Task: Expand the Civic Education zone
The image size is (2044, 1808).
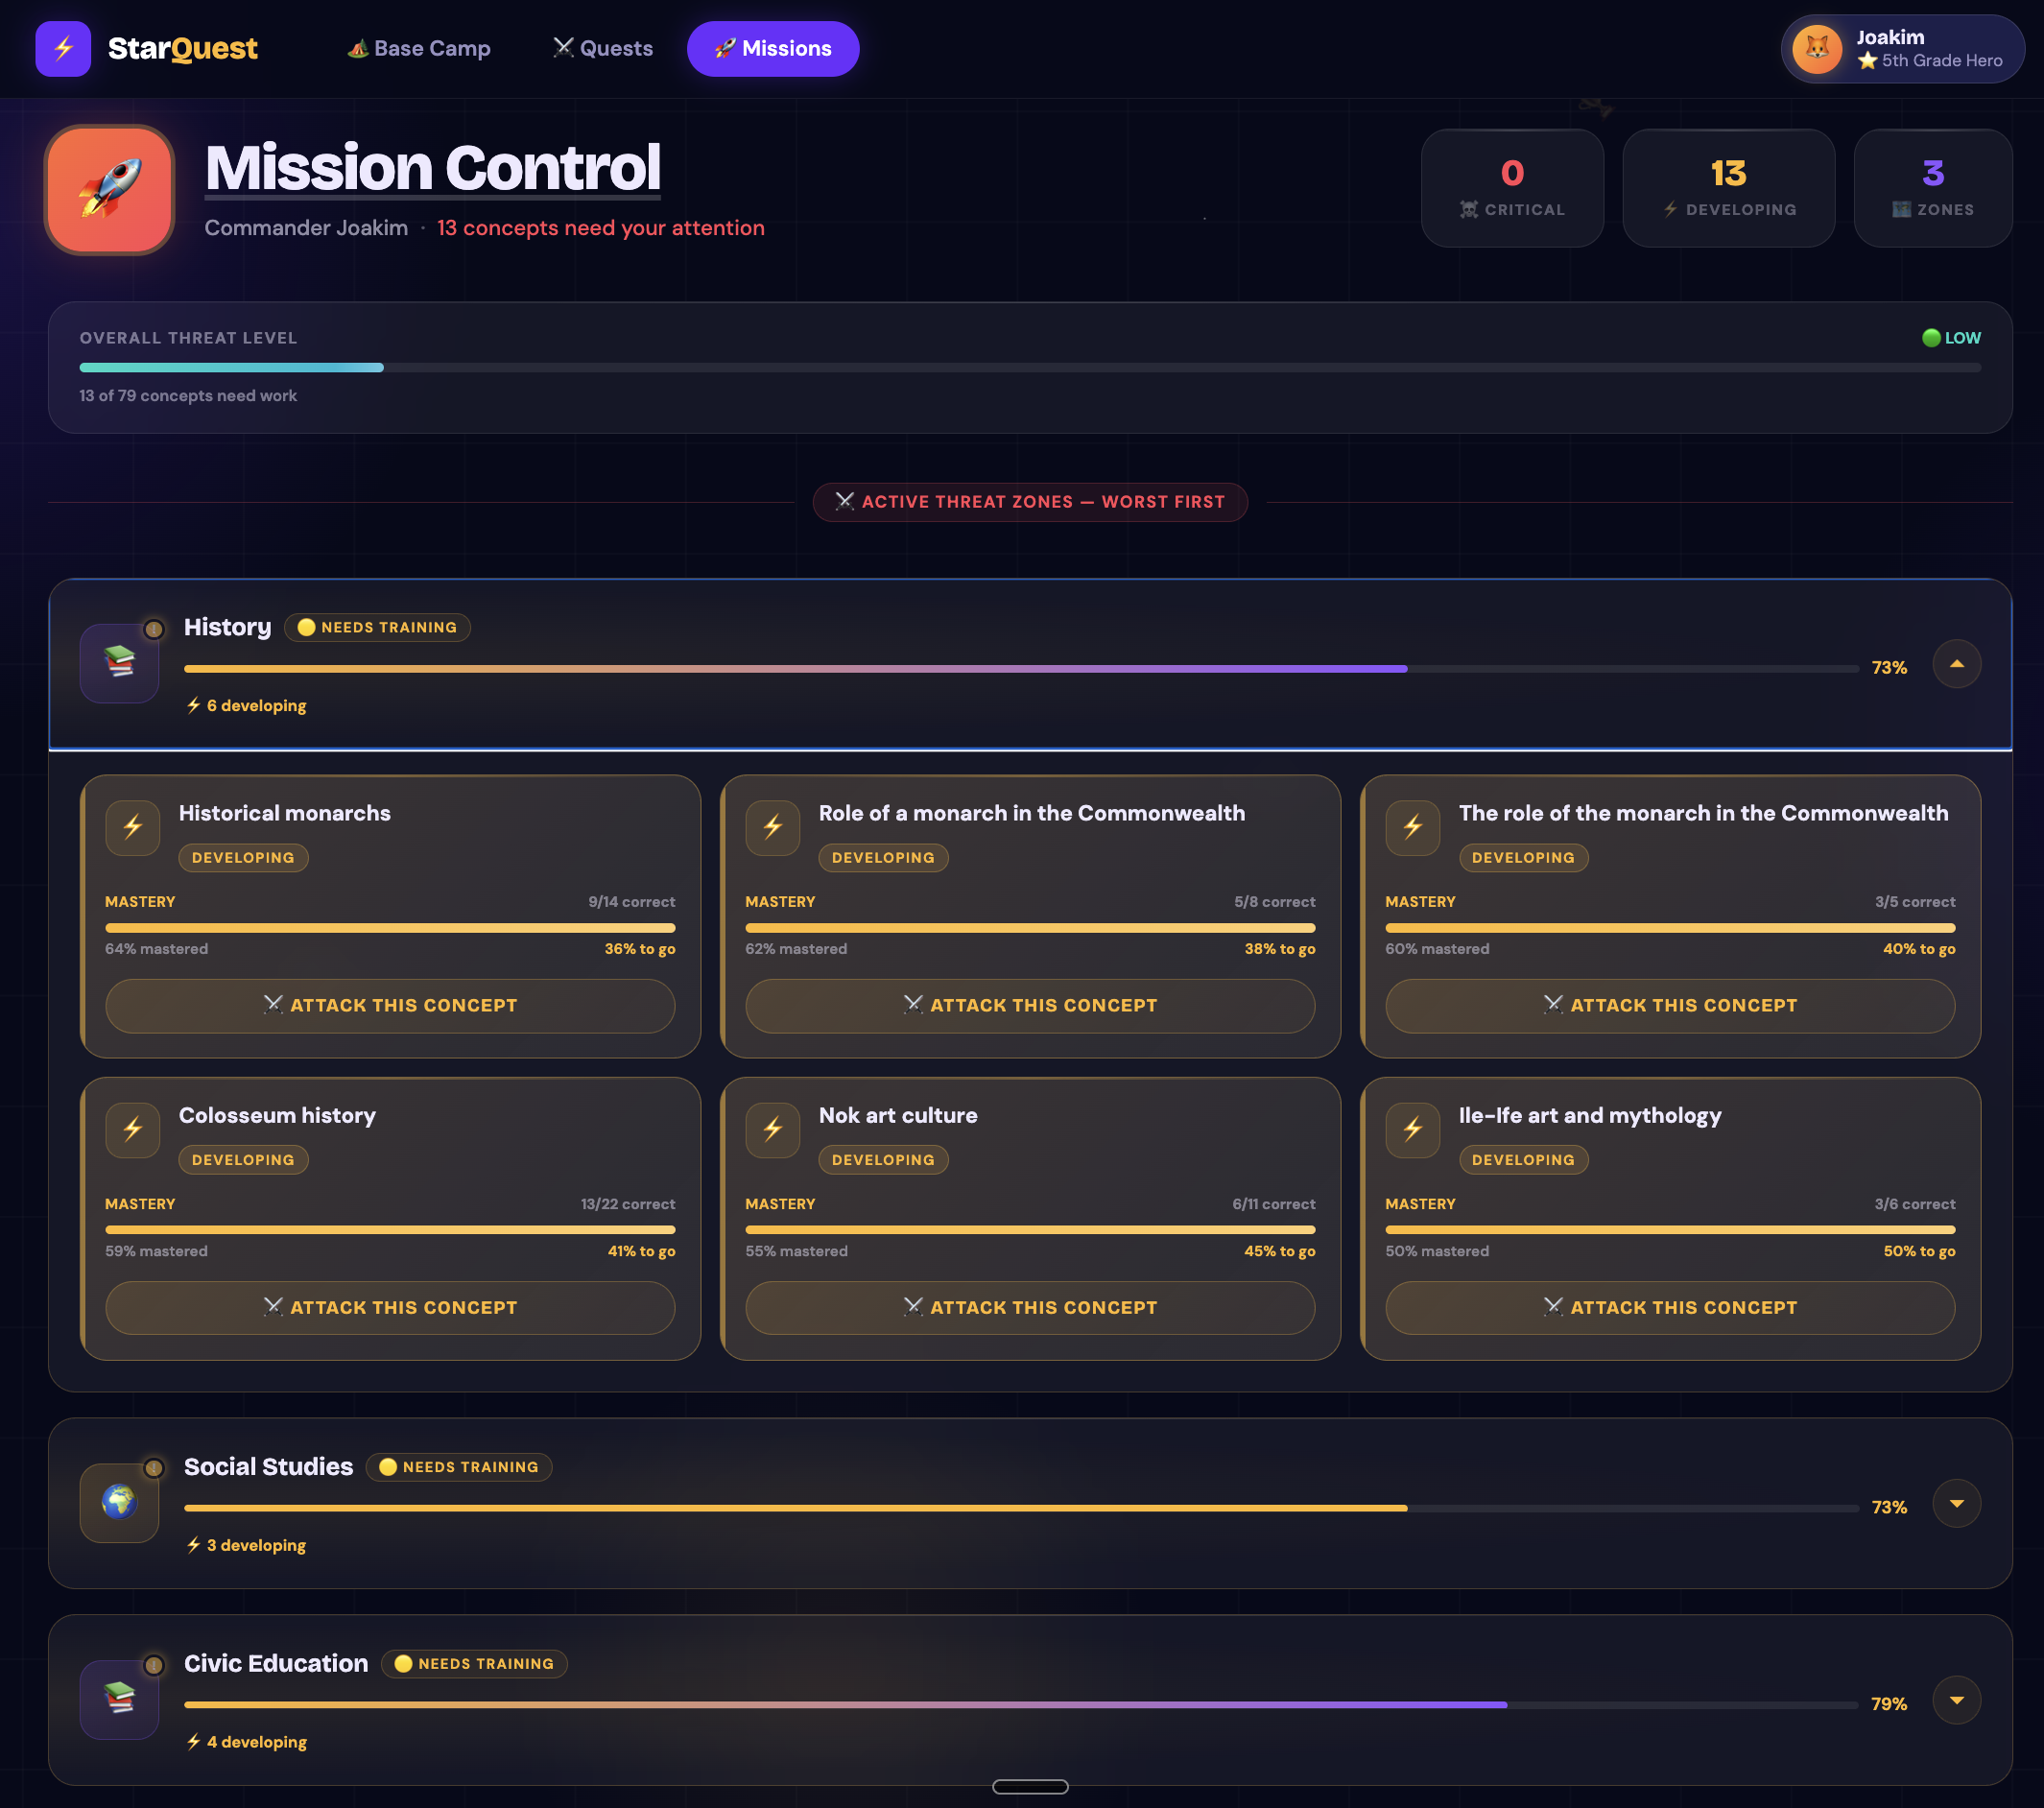Action: coord(1957,1700)
